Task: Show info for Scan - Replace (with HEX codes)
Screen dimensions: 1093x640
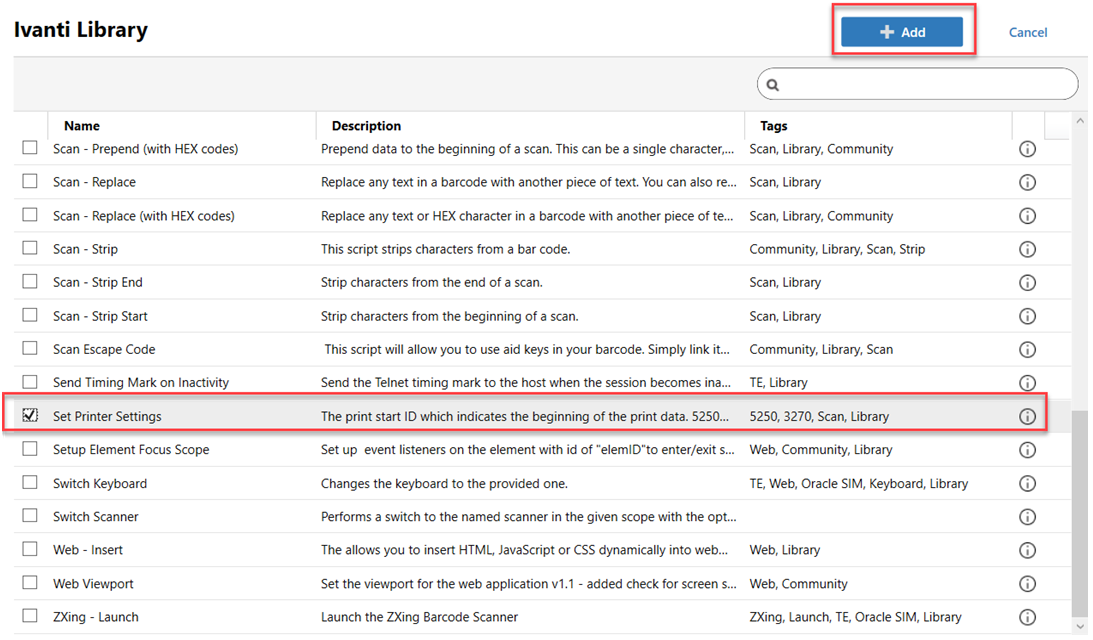Action: point(1027,216)
